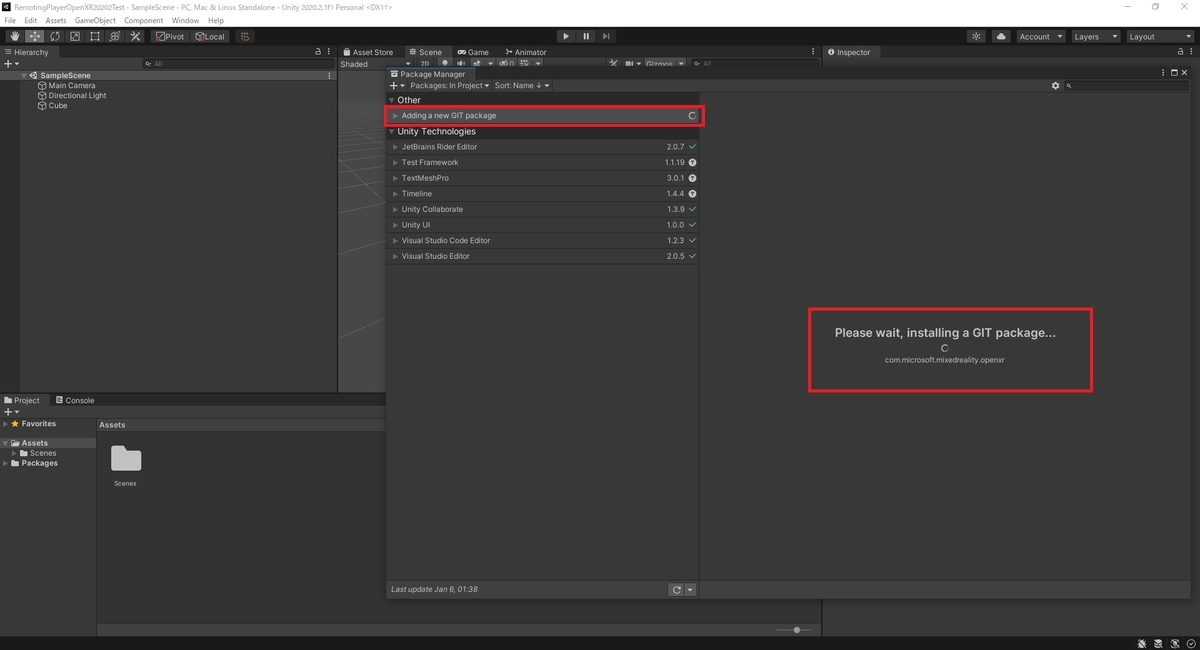This screenshot has height=650, width=1200.
Task: Open Unity cloud services
Action: click(1002, 36)
